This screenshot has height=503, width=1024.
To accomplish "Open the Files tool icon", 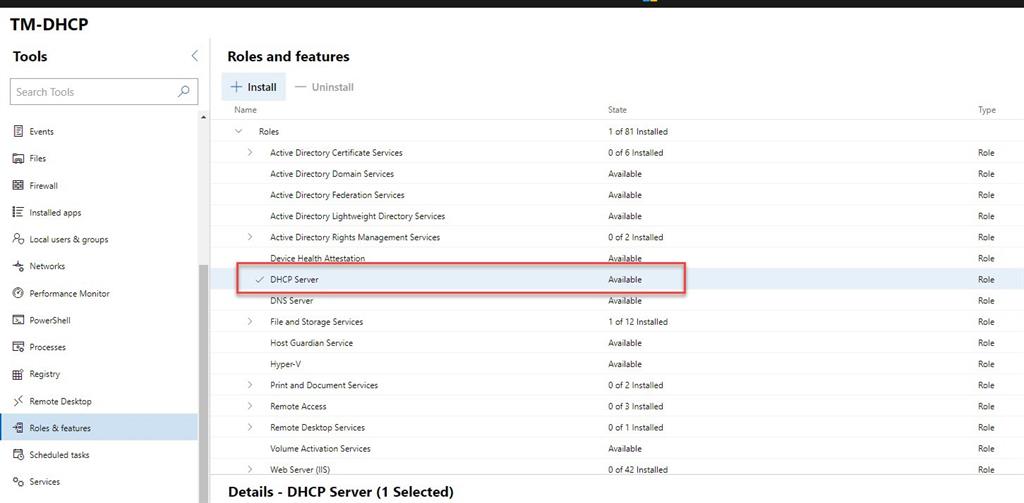I will [x=18, y=159].
